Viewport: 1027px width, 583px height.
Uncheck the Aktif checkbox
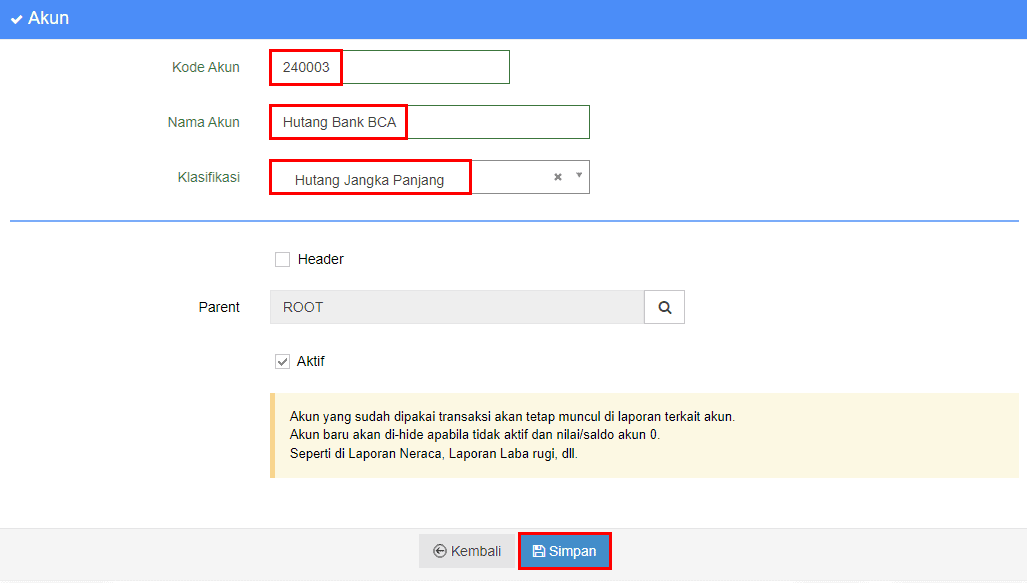click(x=282, y=362)
